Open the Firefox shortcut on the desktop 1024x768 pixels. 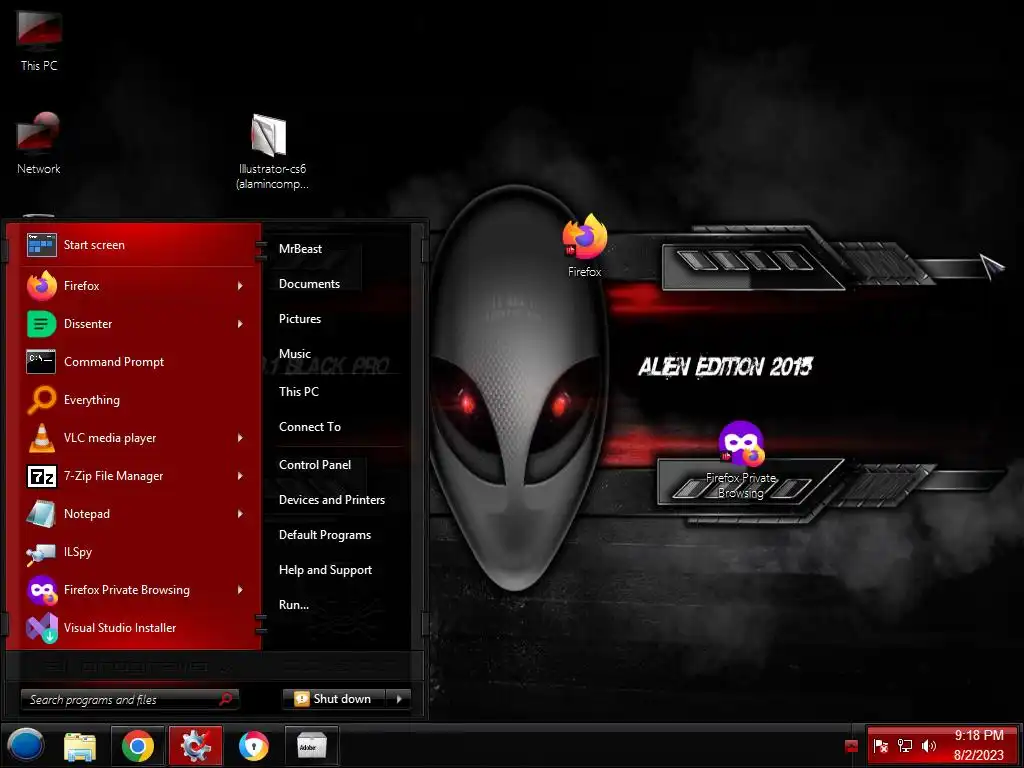[584, 246]
